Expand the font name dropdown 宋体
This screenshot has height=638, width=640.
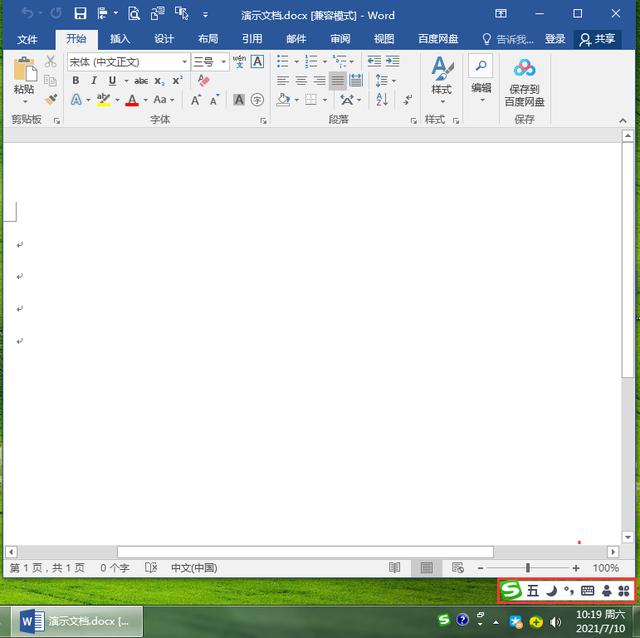184,62
